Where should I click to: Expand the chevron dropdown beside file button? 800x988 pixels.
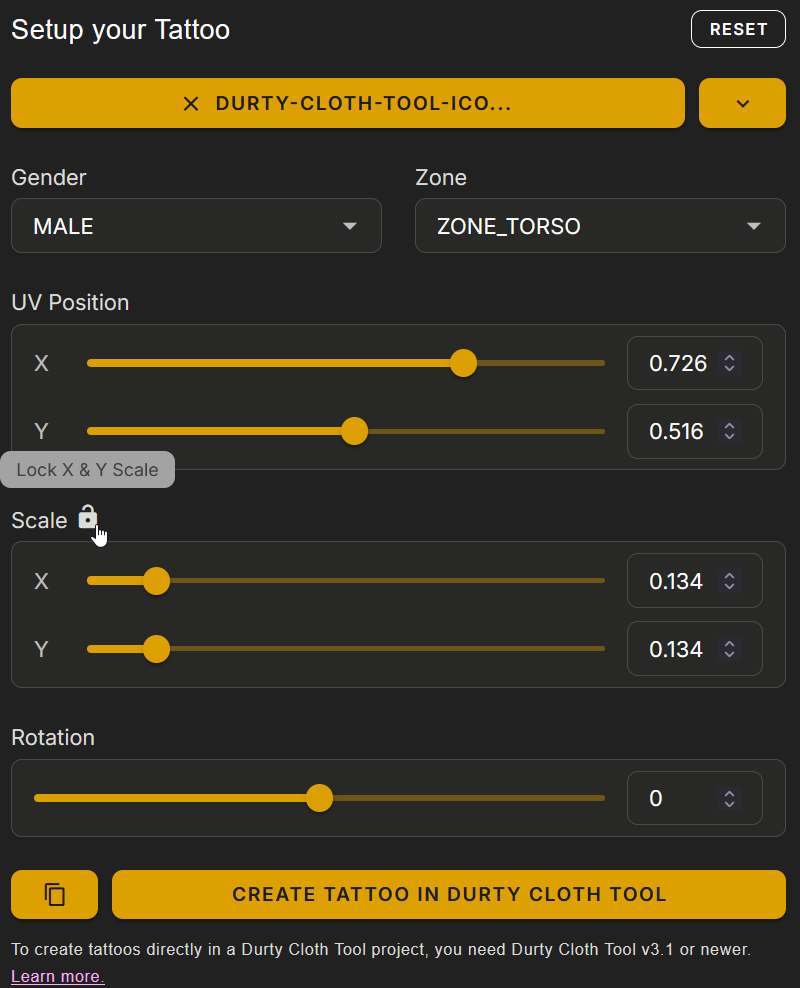[742, 104]
